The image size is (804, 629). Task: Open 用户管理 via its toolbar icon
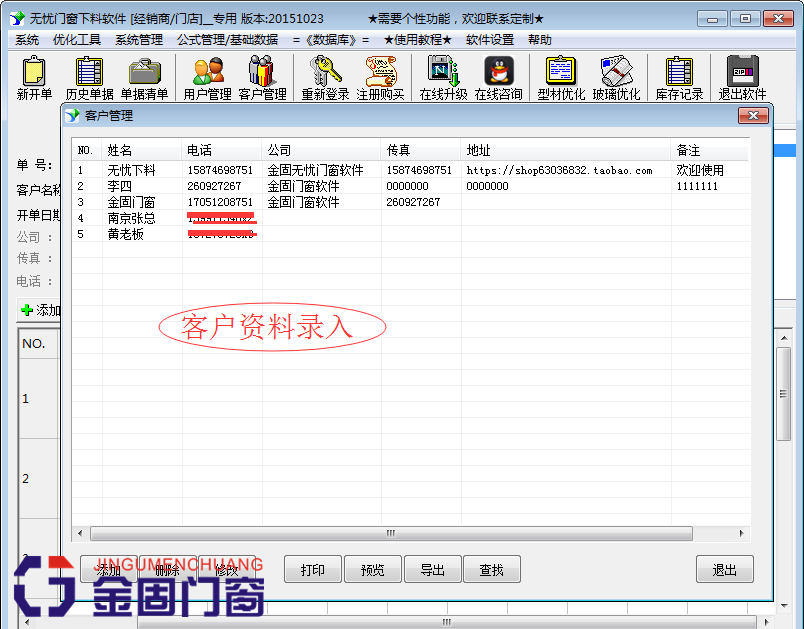(206, 77)
